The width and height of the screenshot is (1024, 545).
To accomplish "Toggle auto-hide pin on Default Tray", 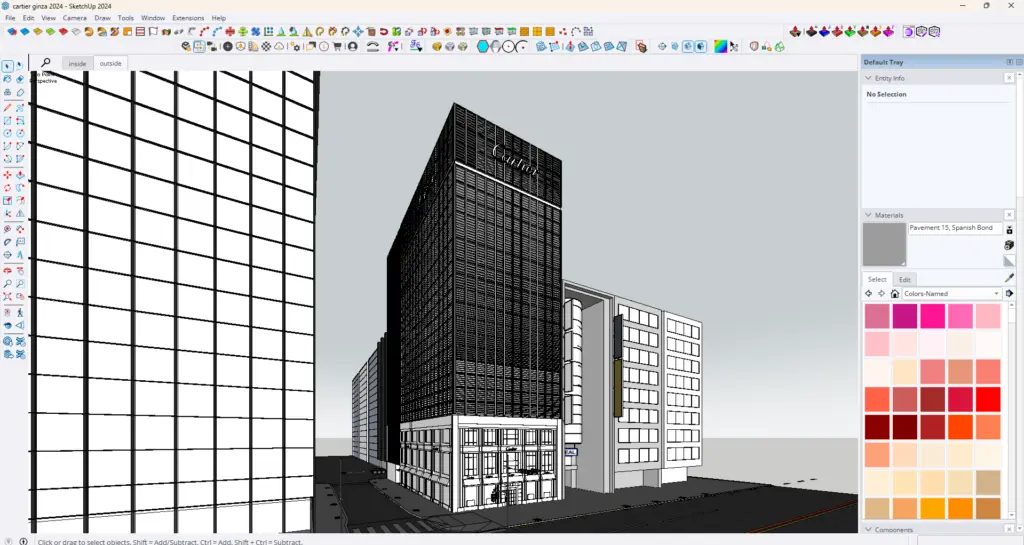I will tap(1009, 62).
